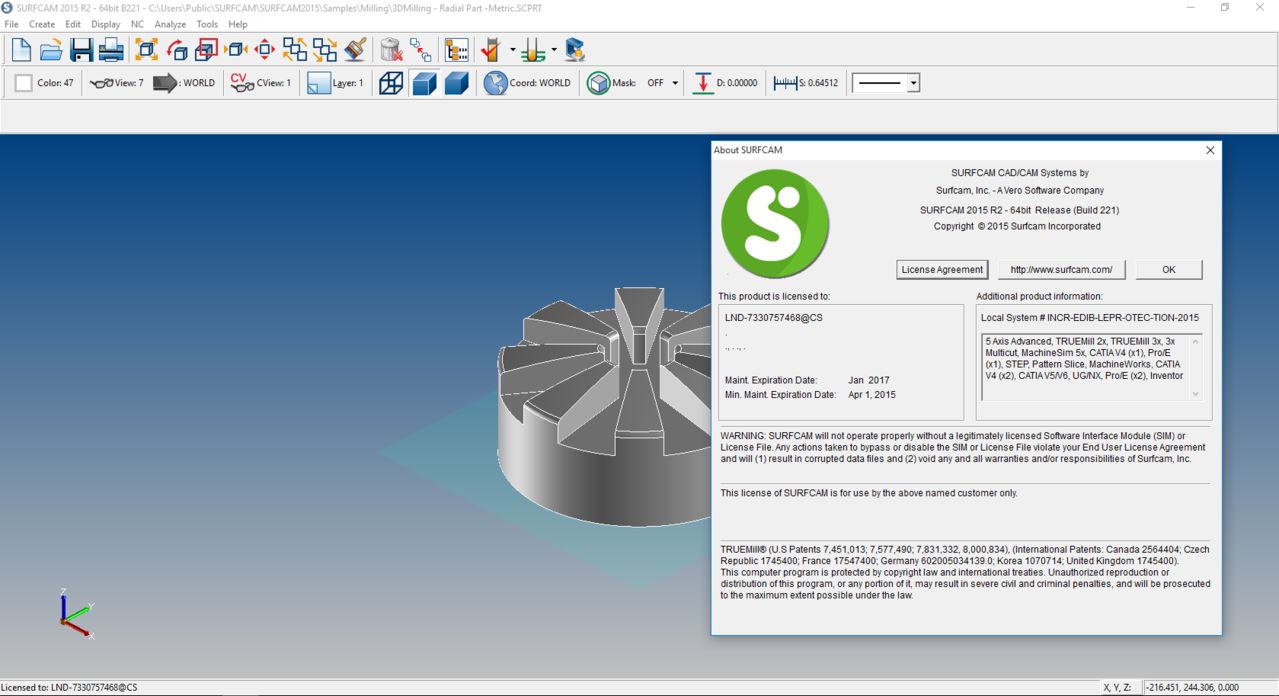Enable the second shaded cube display mode

point(457,83)
